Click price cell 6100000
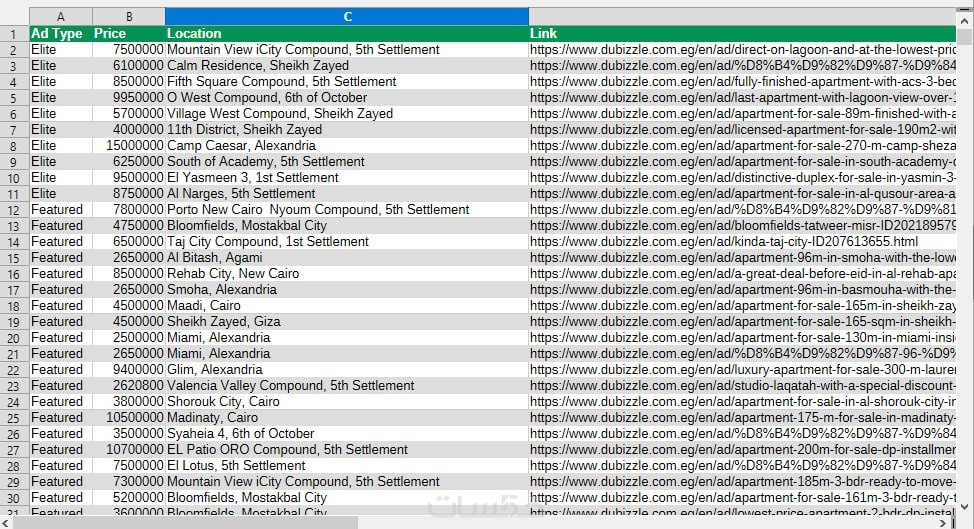974x529 pixels. [129, 66]
